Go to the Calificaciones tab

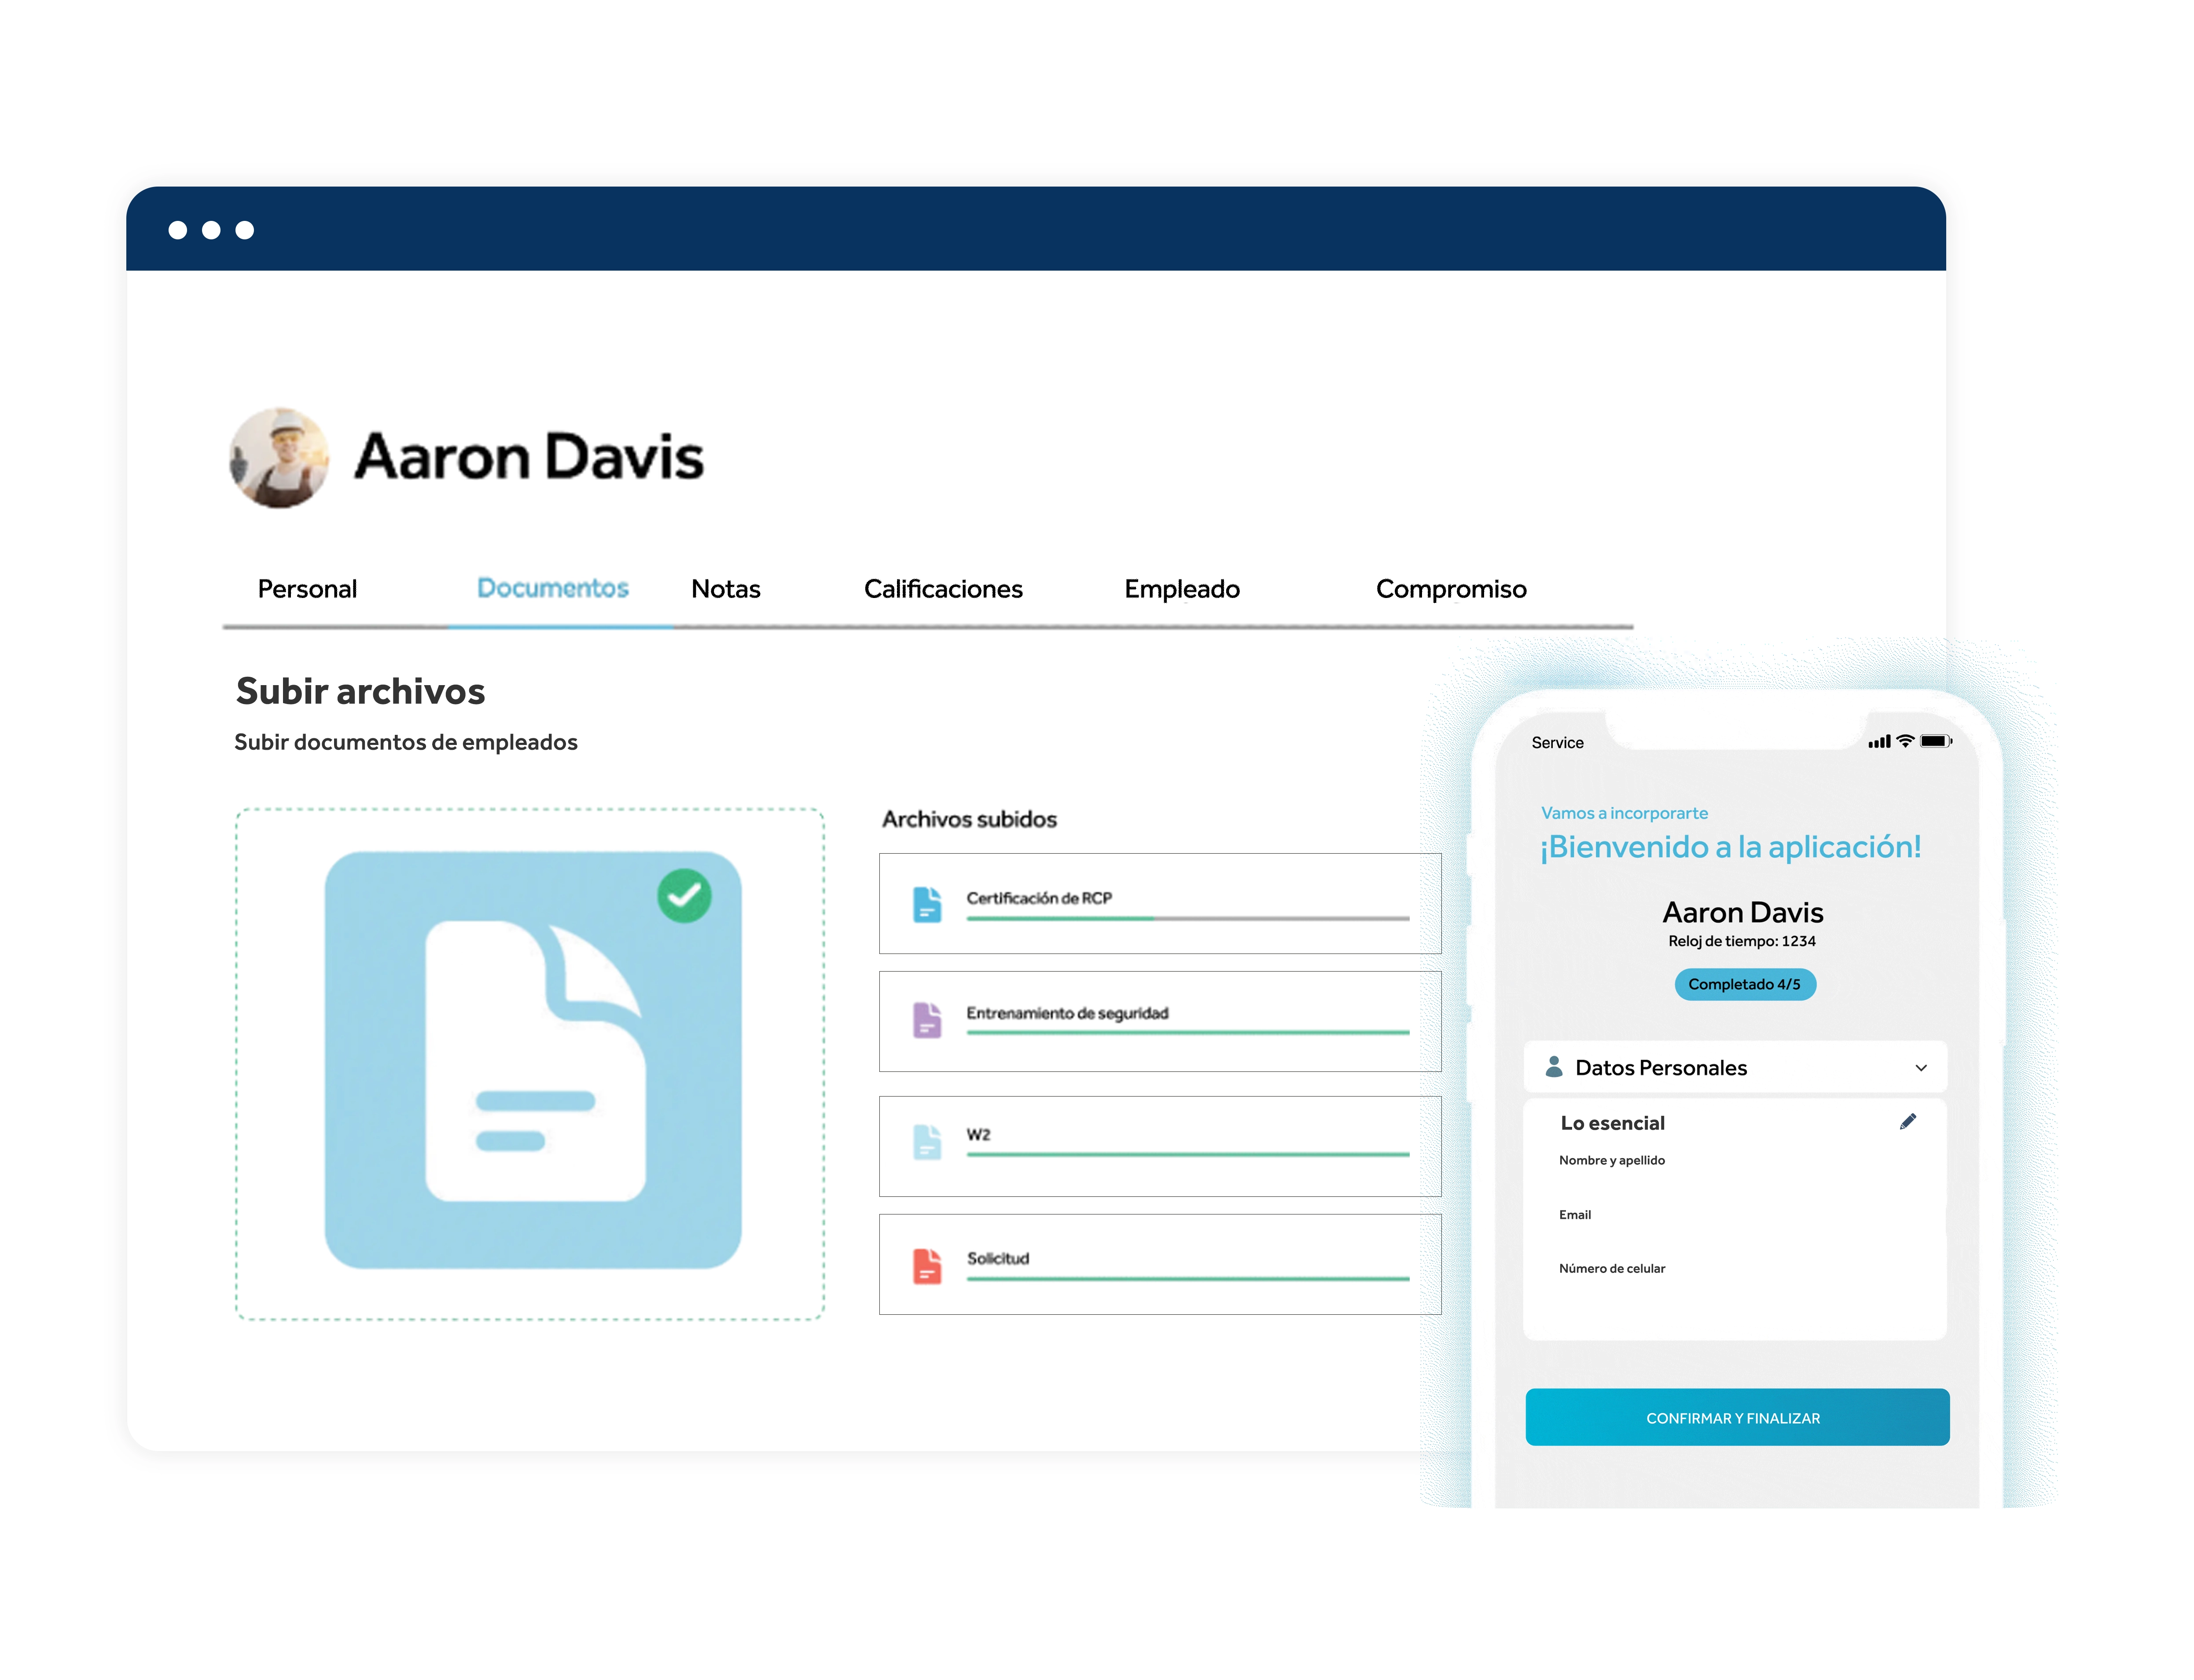tap(943, 589)
